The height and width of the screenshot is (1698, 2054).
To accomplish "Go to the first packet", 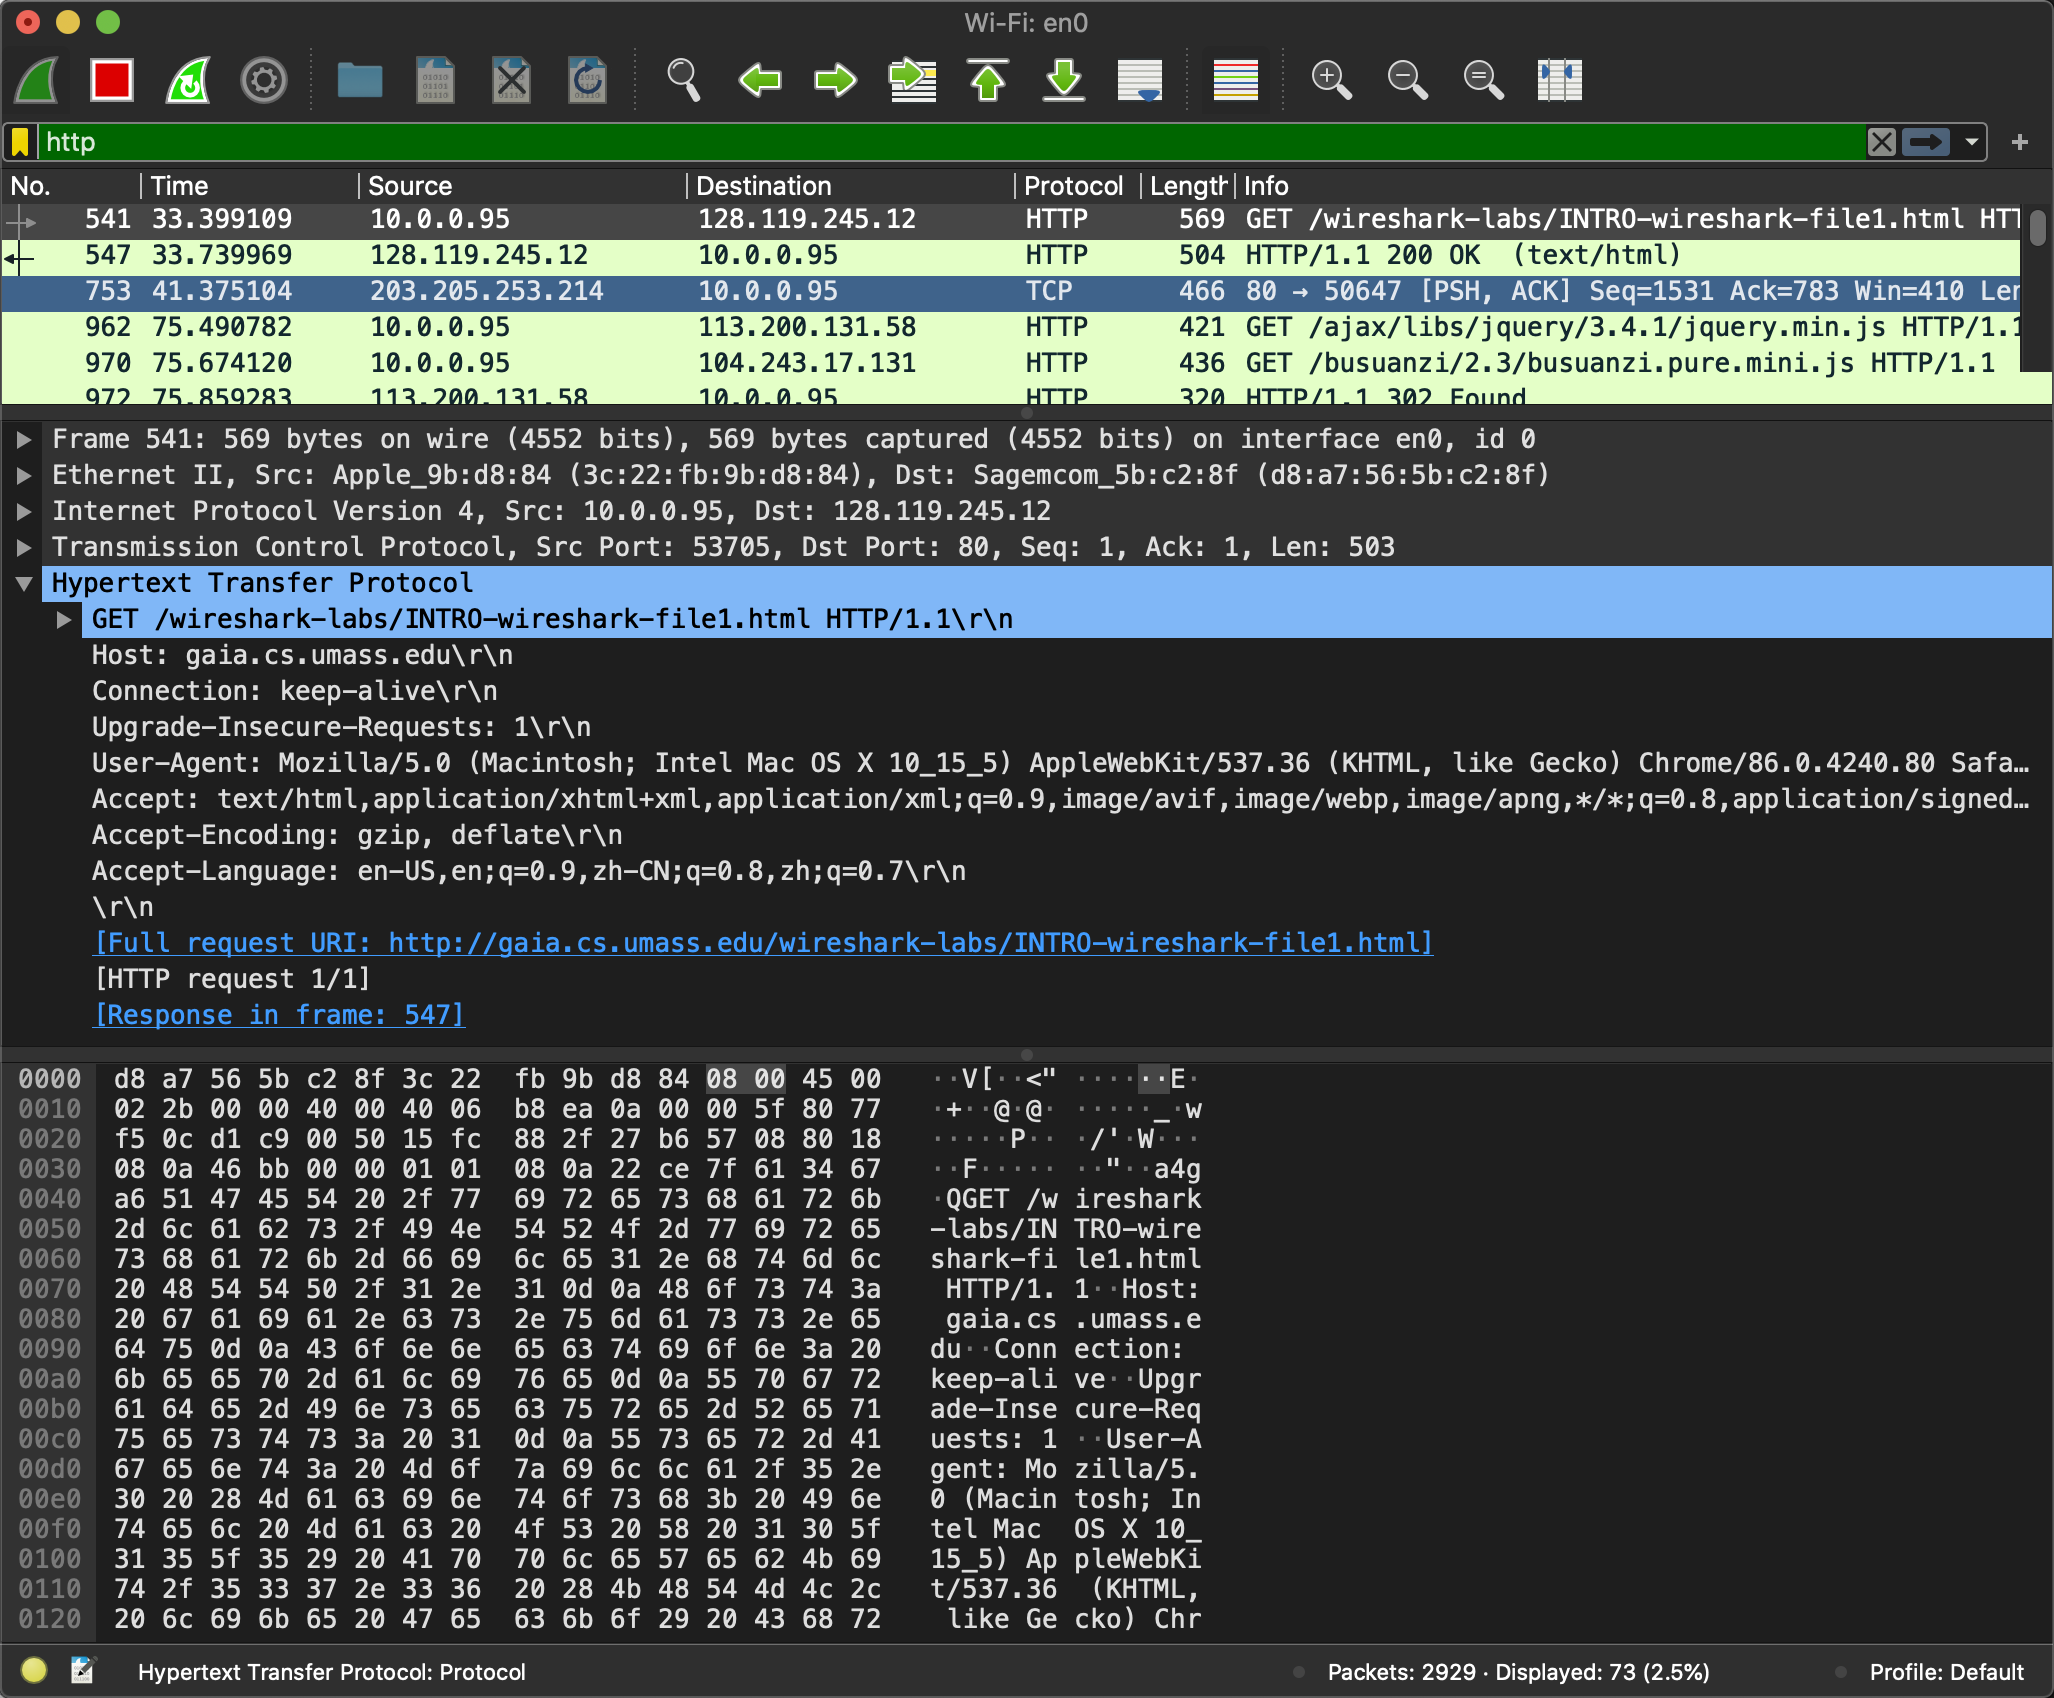I will (x=988, y=80).
